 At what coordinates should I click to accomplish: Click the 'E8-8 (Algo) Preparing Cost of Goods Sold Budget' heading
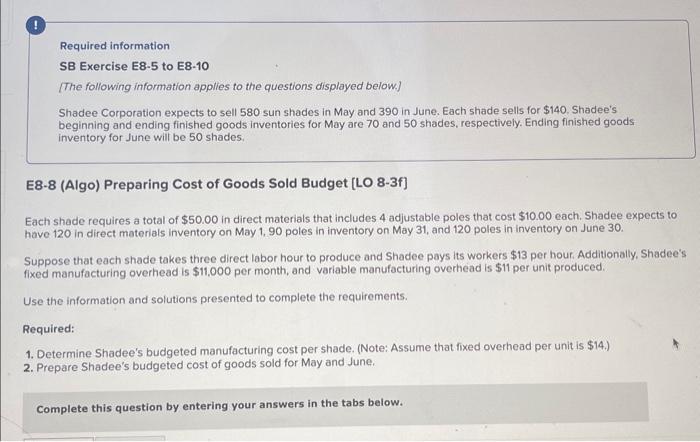(217, 183)
